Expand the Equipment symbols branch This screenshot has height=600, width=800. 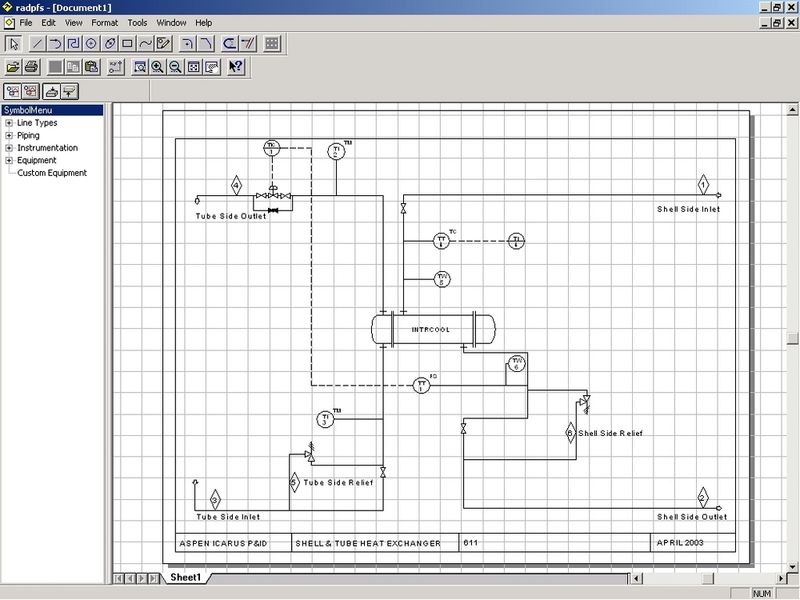pos(8,159)
